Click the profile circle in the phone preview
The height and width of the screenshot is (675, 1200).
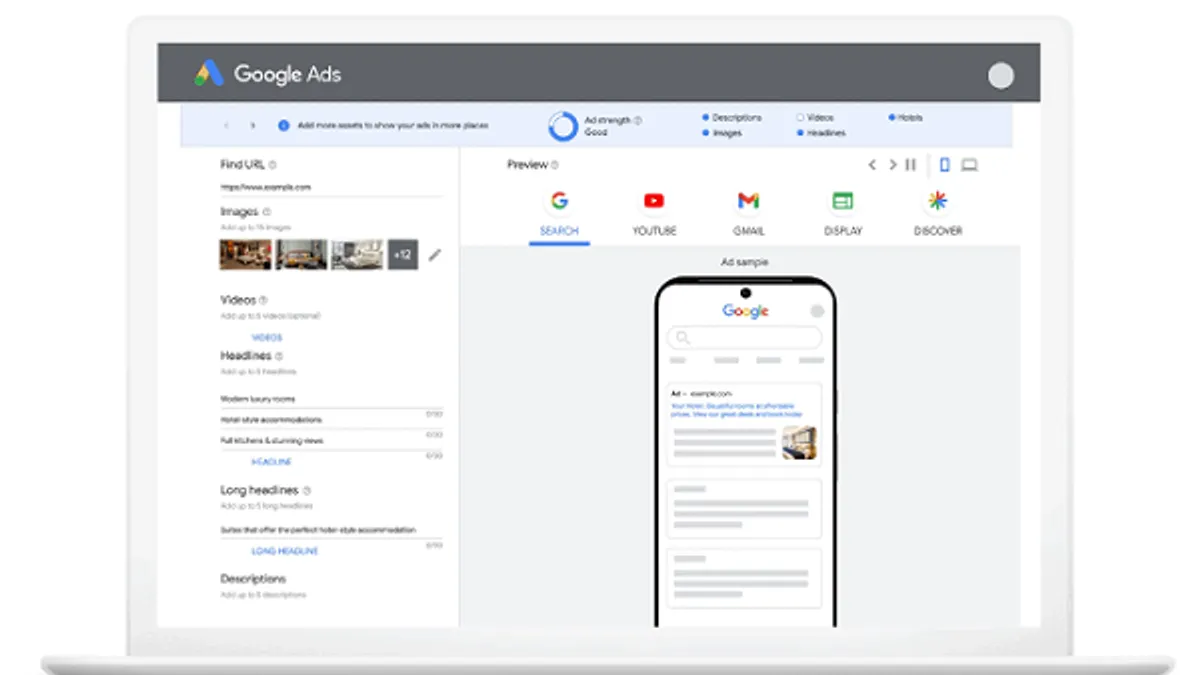[x=817, y=311]
